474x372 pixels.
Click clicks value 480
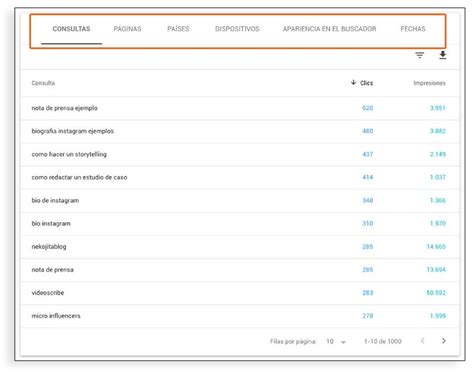point(368,131)
